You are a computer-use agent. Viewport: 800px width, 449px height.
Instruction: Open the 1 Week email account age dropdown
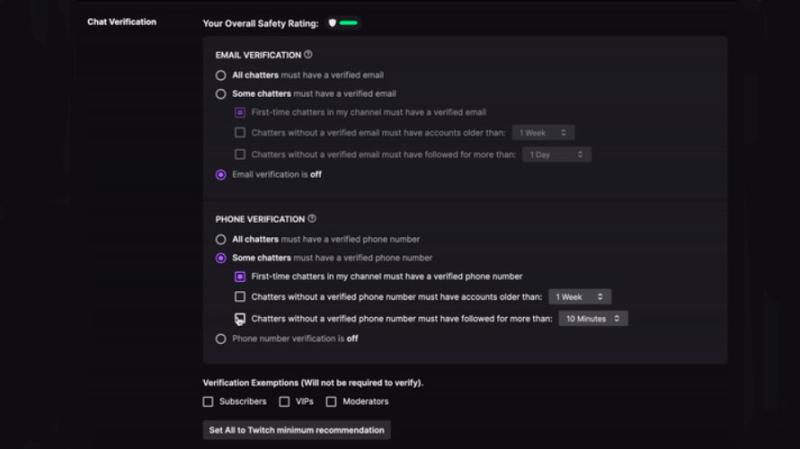pyautogui.click(x=542, y=132)
